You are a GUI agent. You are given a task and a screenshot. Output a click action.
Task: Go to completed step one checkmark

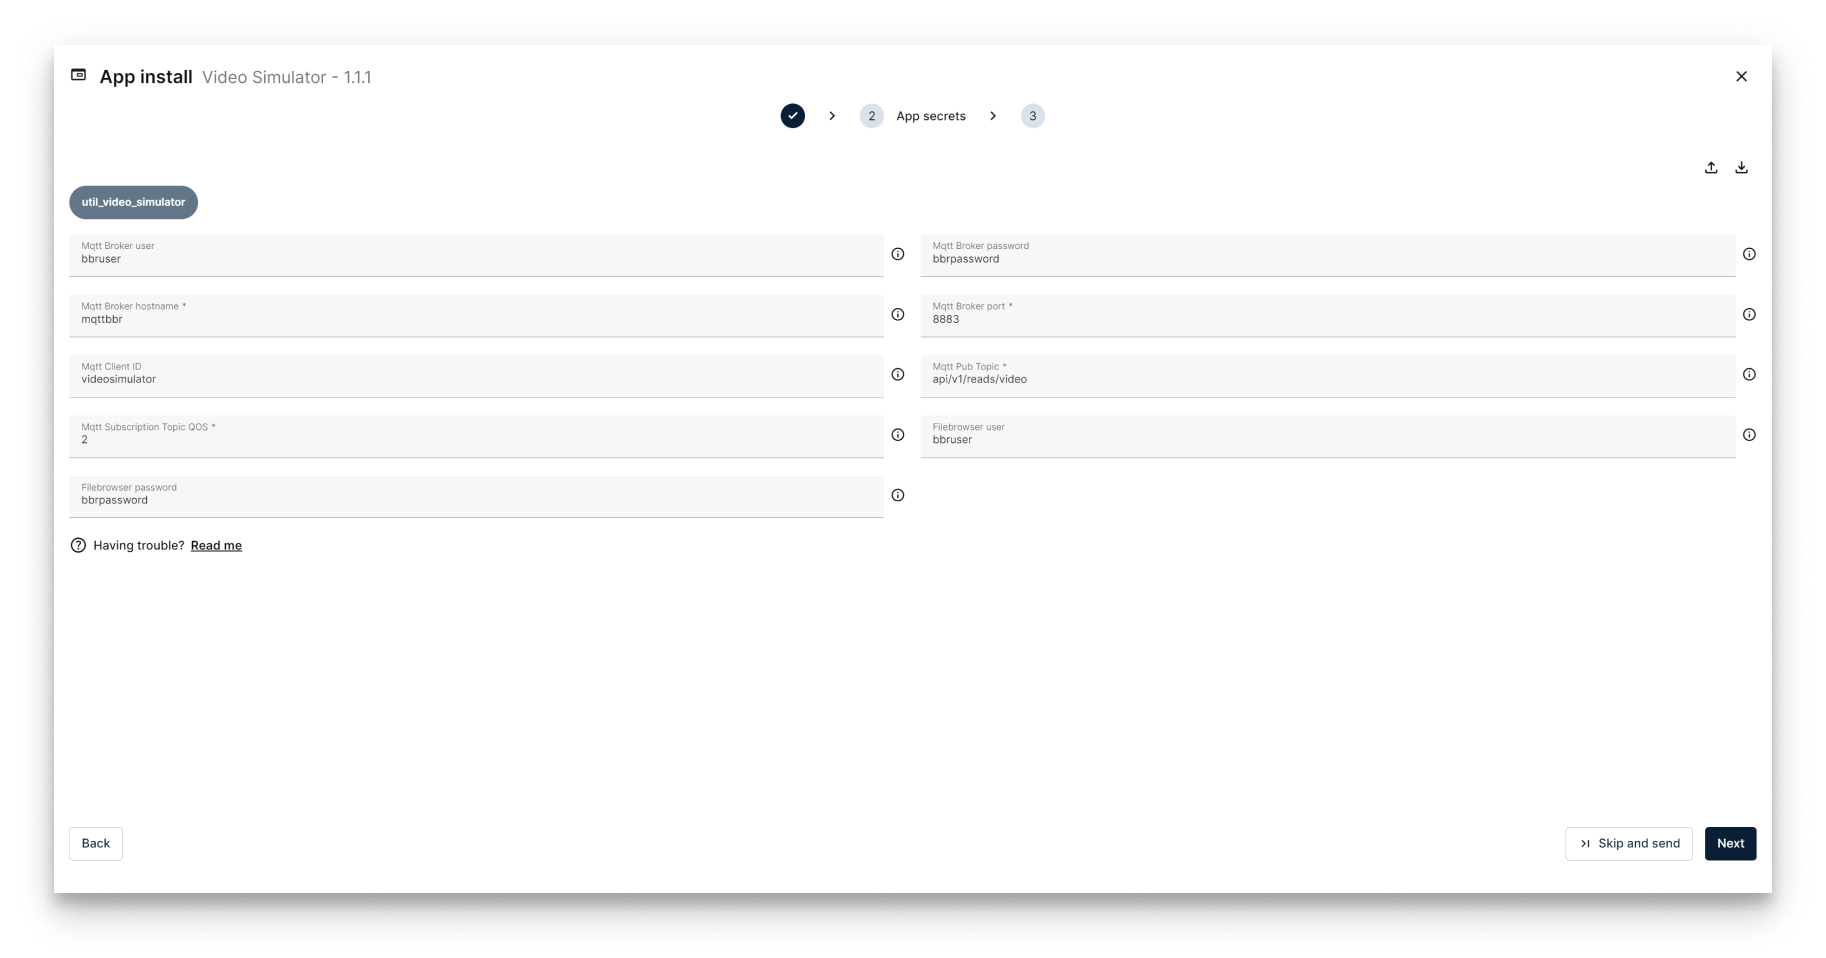[x=792, y=116]
